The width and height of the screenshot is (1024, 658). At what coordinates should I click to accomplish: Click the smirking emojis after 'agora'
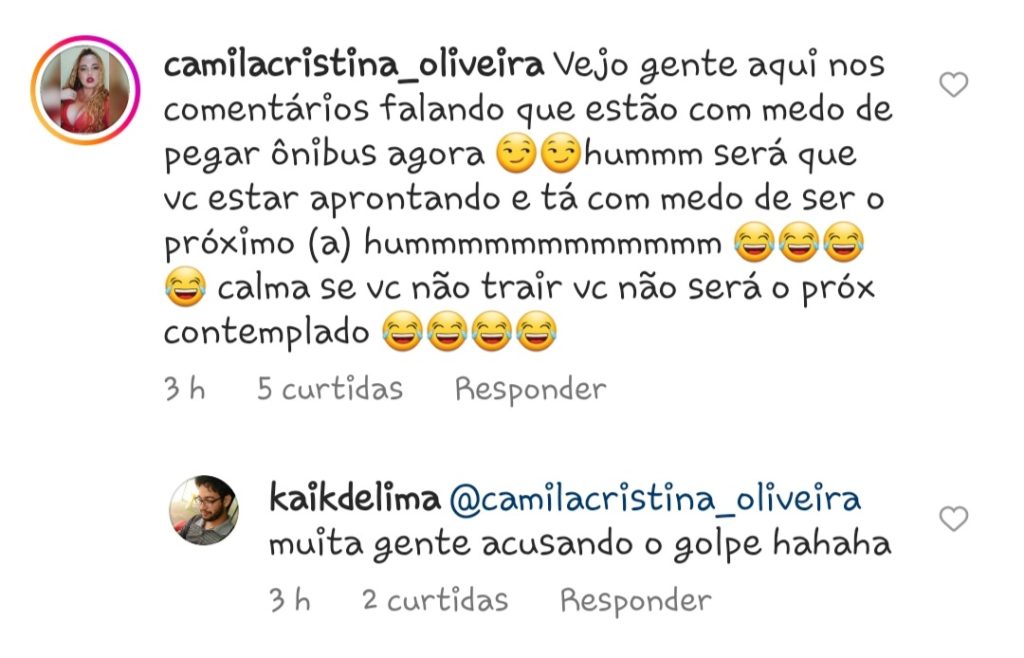click(539, 154)
